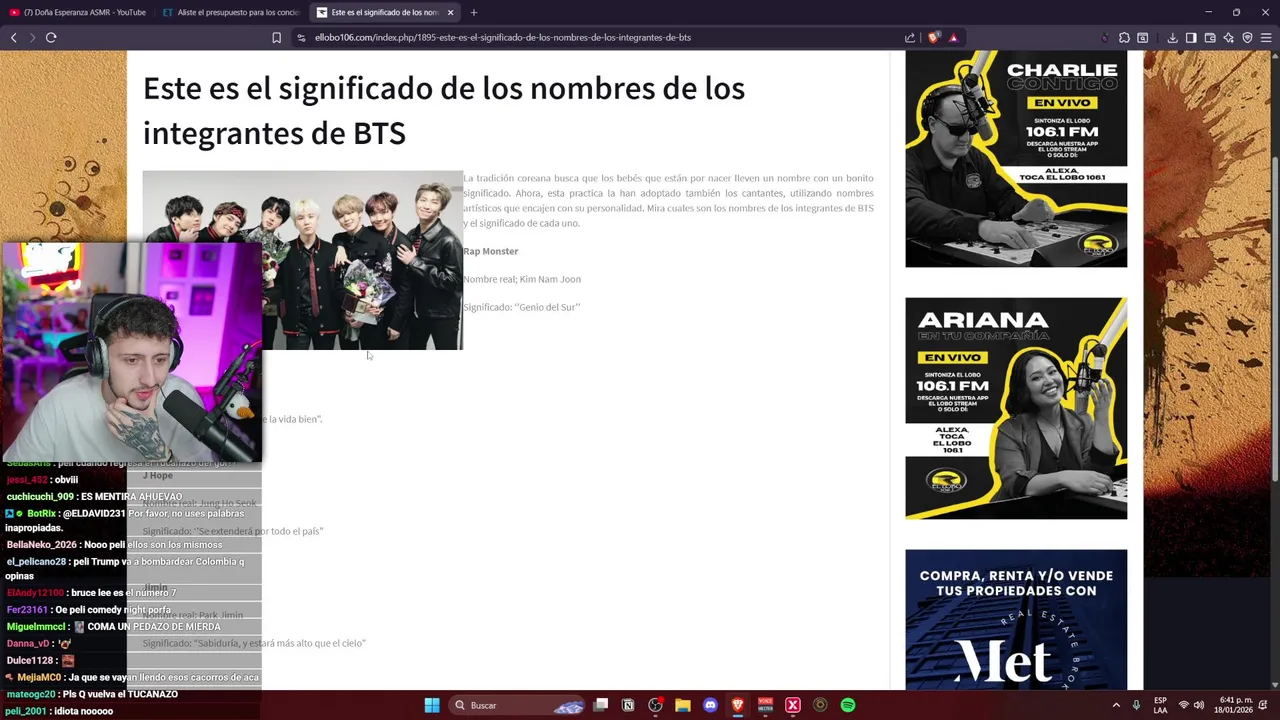Image resolution: width=1280 pixels, height=720 pixels.
Task: Open File Explorer from the taskbar
Action: tap(683, 705)
